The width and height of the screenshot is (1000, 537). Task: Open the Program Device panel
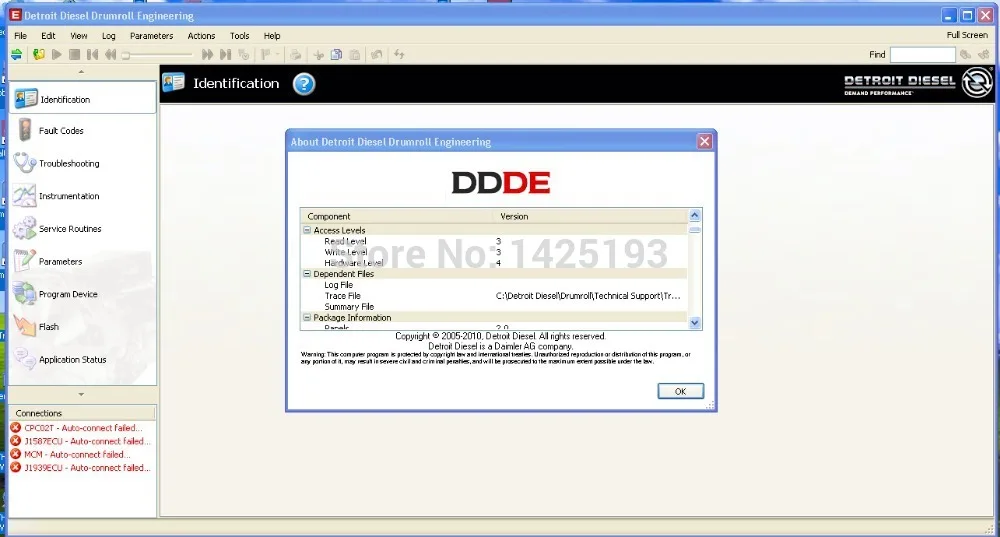[x=82, y=294]
